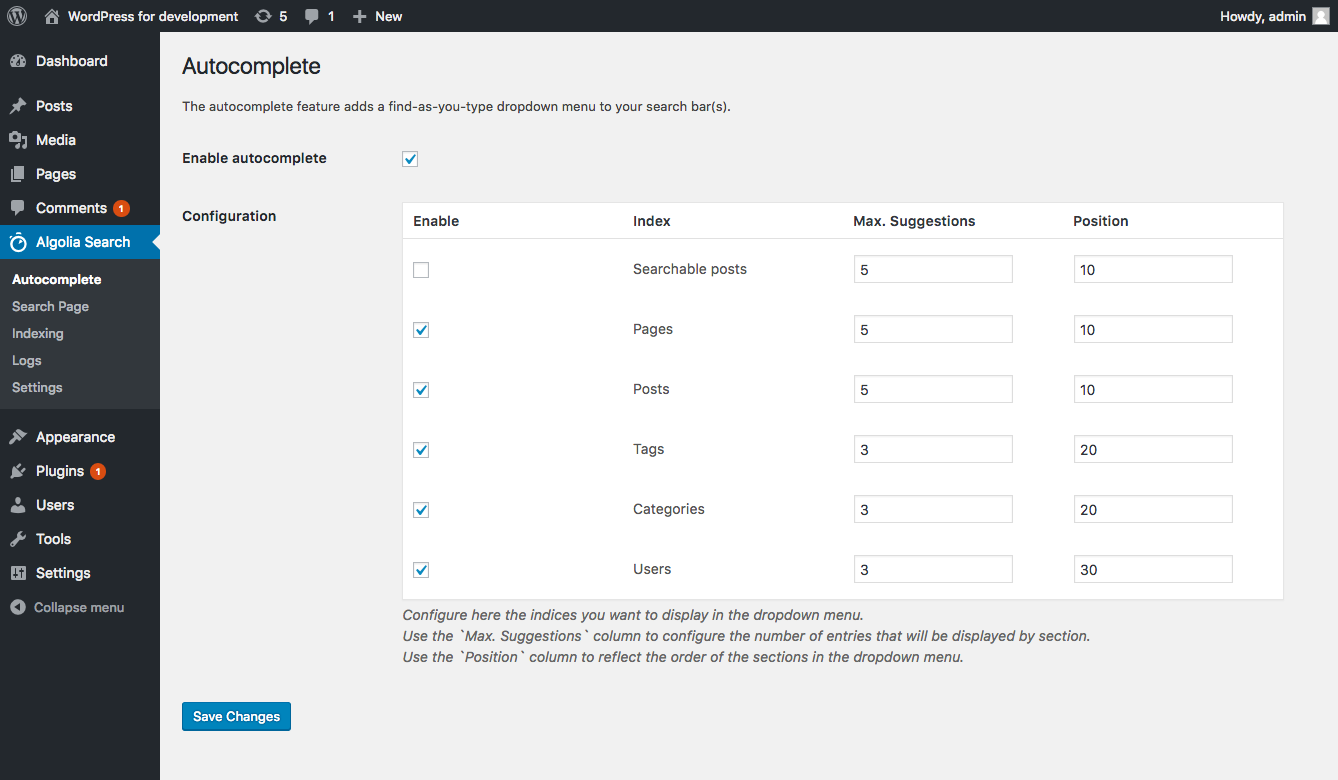Click the Max. Suggestions column header

[x=914, y=221]
